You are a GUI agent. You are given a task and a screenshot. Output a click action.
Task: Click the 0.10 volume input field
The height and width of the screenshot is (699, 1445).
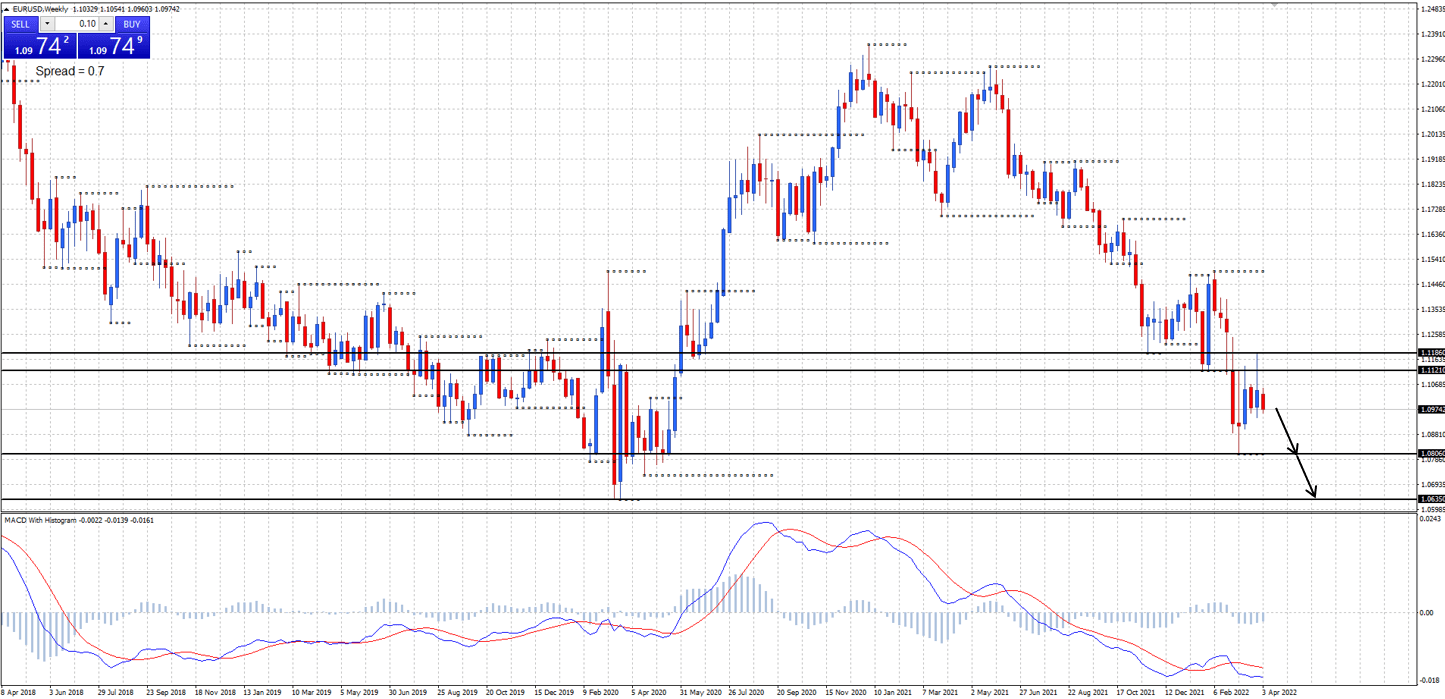click(77, 24)
